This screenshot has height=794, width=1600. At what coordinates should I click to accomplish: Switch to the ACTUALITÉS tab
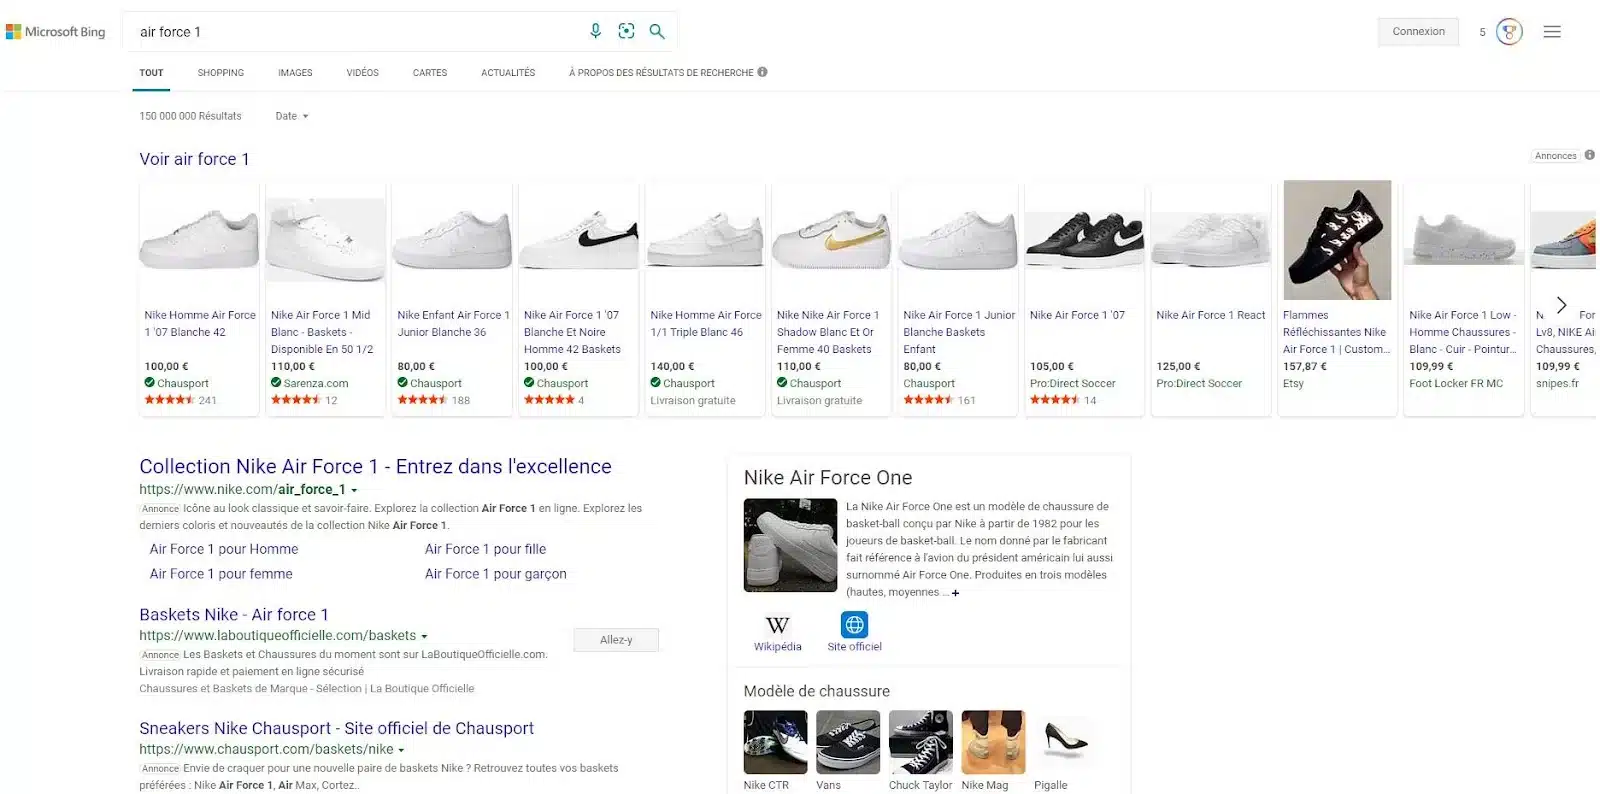(x=508, y=73)
